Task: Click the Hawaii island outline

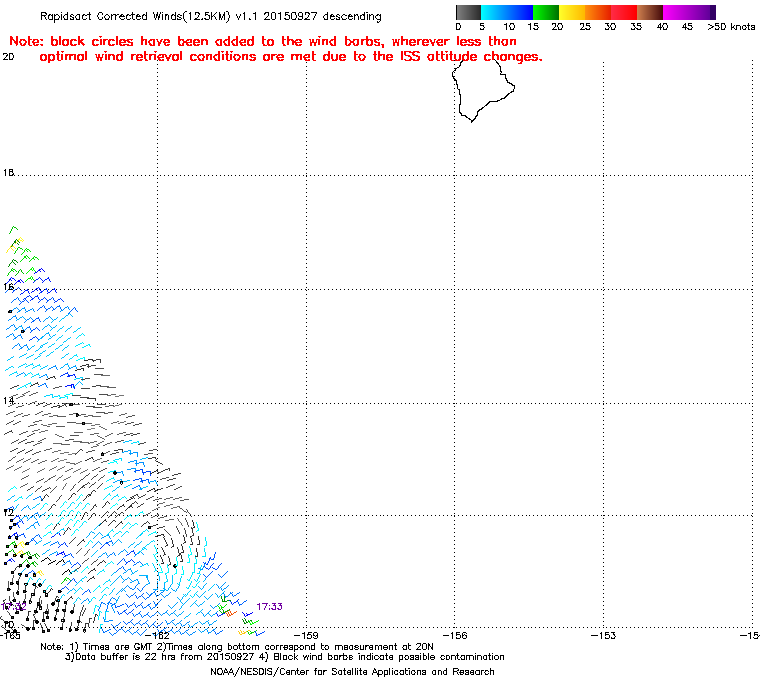Action: coord(483,90)
